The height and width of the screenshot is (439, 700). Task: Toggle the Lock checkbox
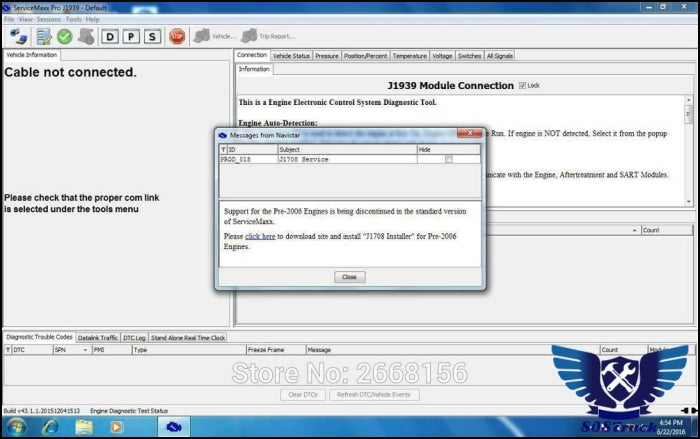click(523, 86)
